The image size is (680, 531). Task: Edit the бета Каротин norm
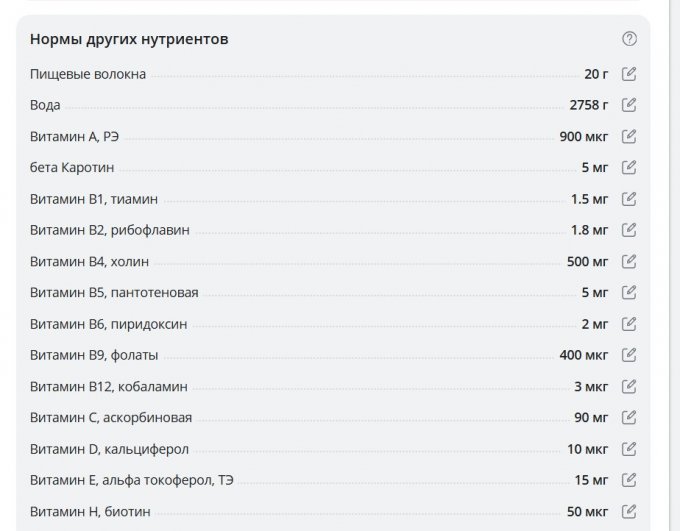(629, 167)
